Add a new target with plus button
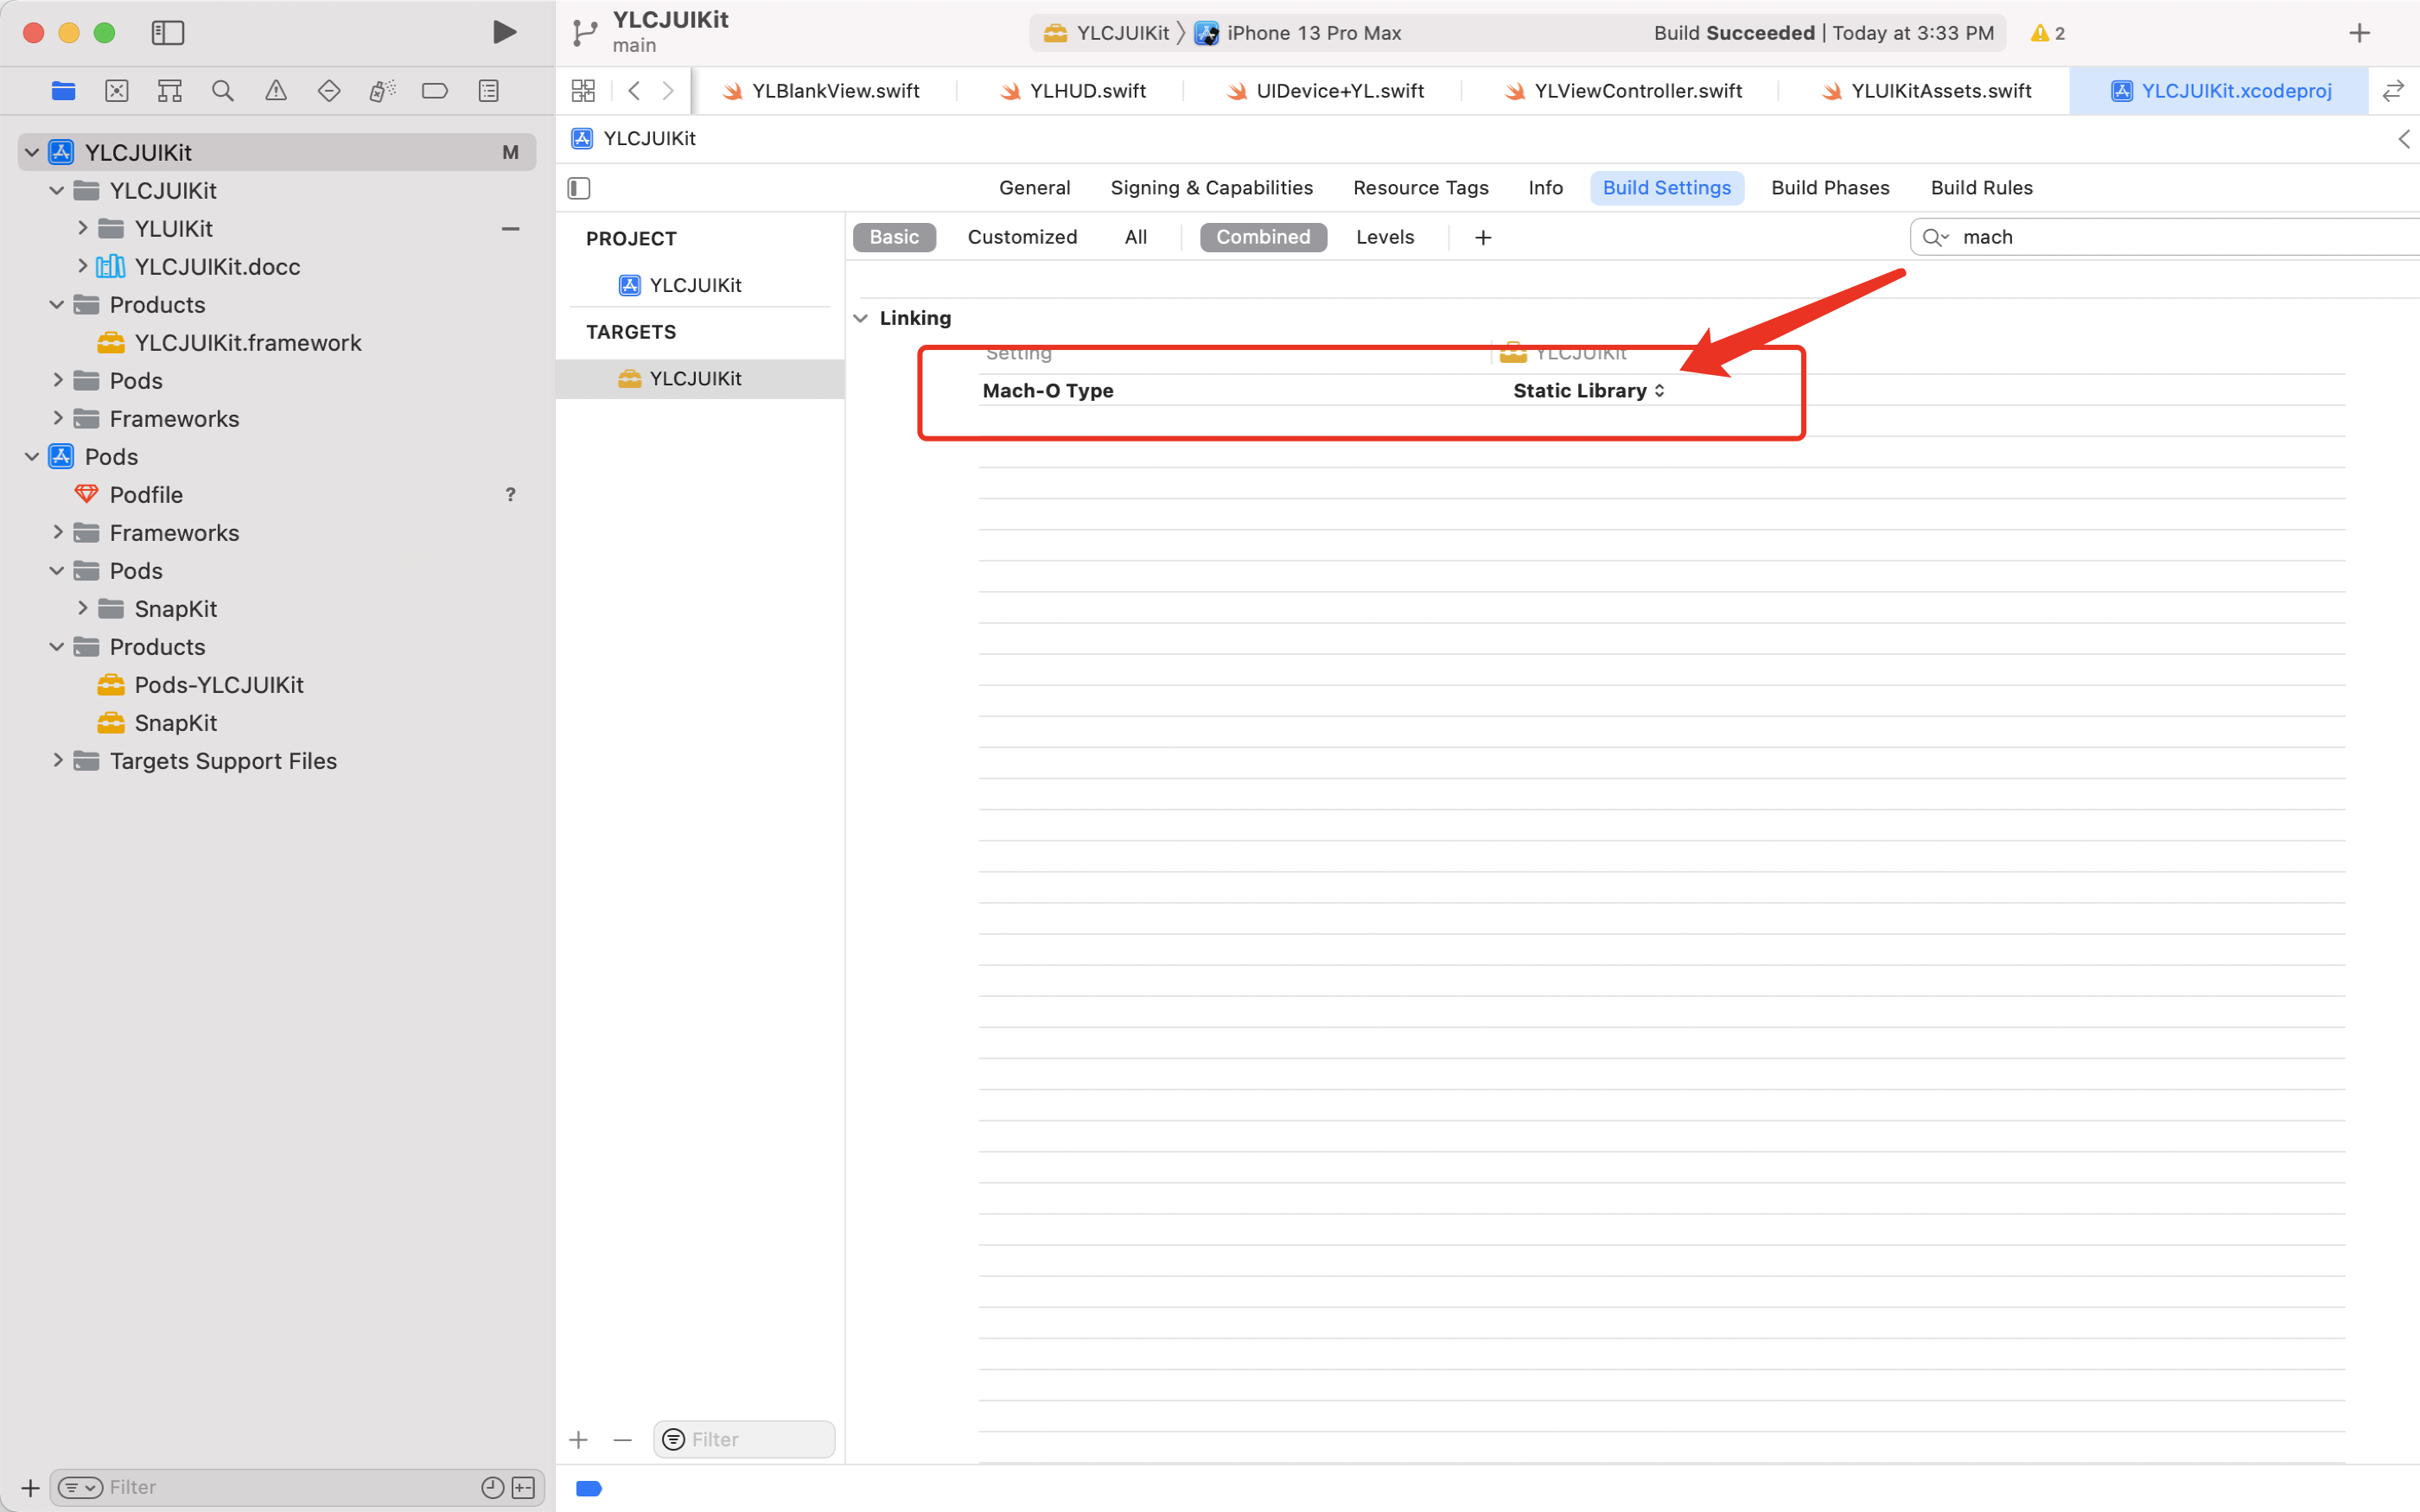The image size is (2420, 1512). [579, 1440]
